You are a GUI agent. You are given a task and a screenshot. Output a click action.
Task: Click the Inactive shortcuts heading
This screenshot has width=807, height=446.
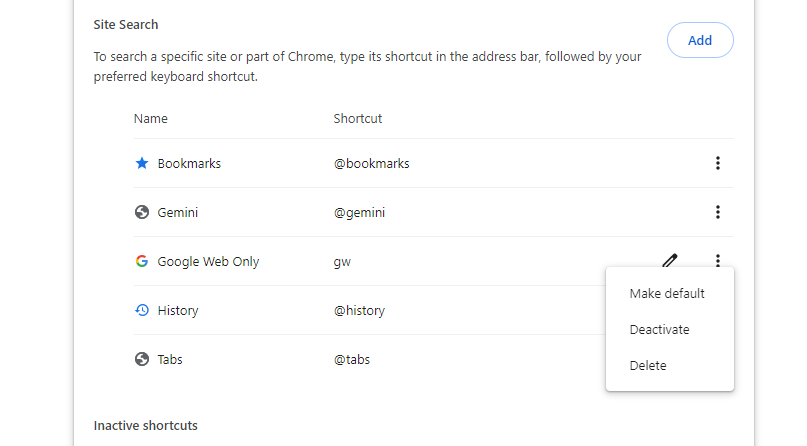pos(146,425)
